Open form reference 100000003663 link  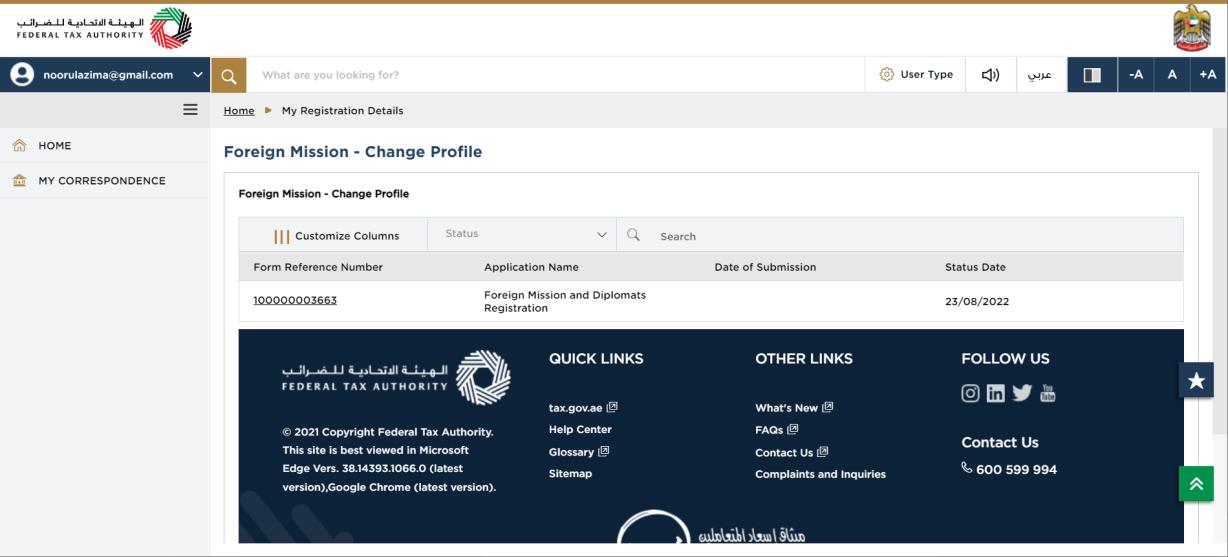click(x=295, y=301)
